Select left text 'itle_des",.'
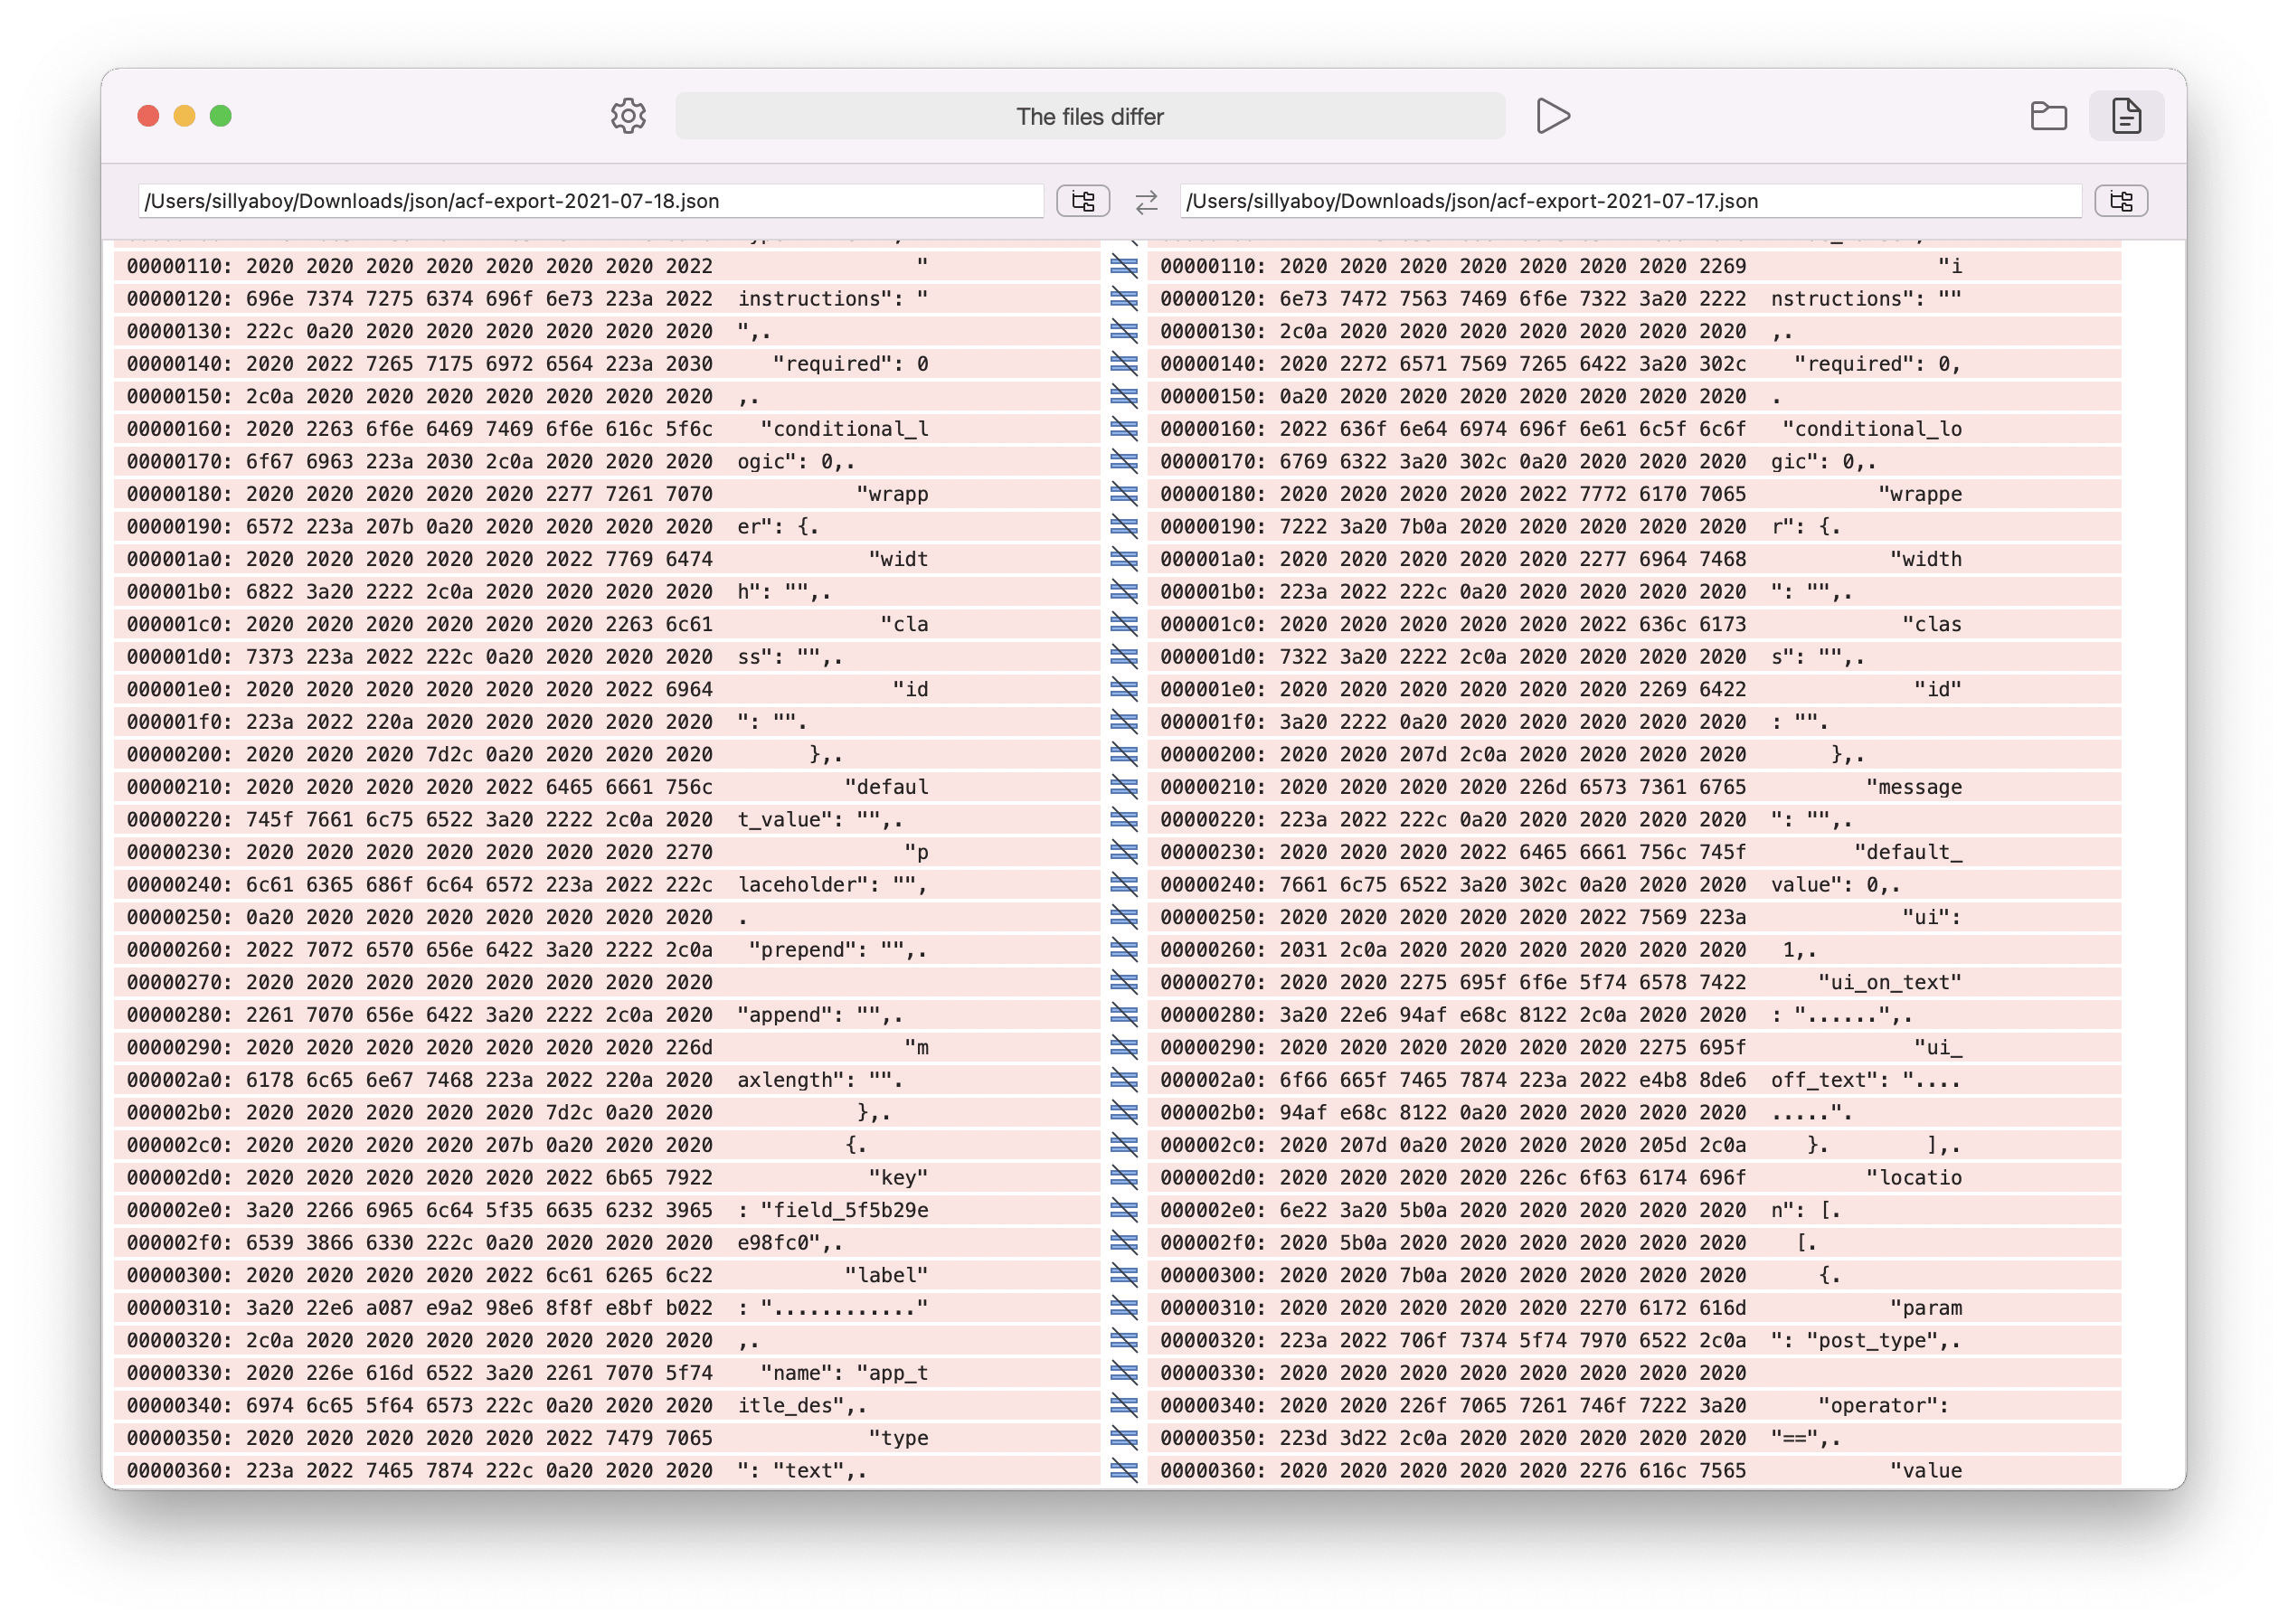Image resolution: width=2288 pixels, height=1624 pixels. pyautogui.click(x=803, y=1406)
